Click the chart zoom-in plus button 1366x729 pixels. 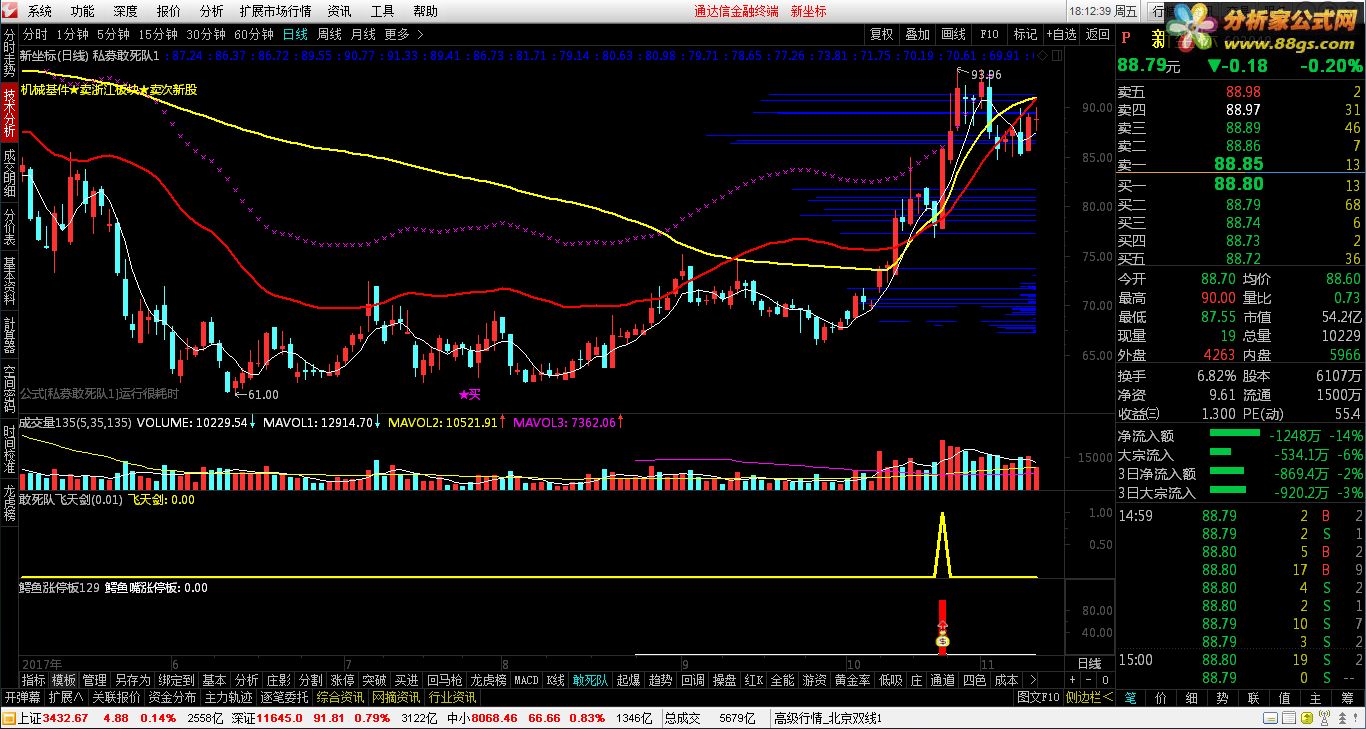click(1074, 680)
